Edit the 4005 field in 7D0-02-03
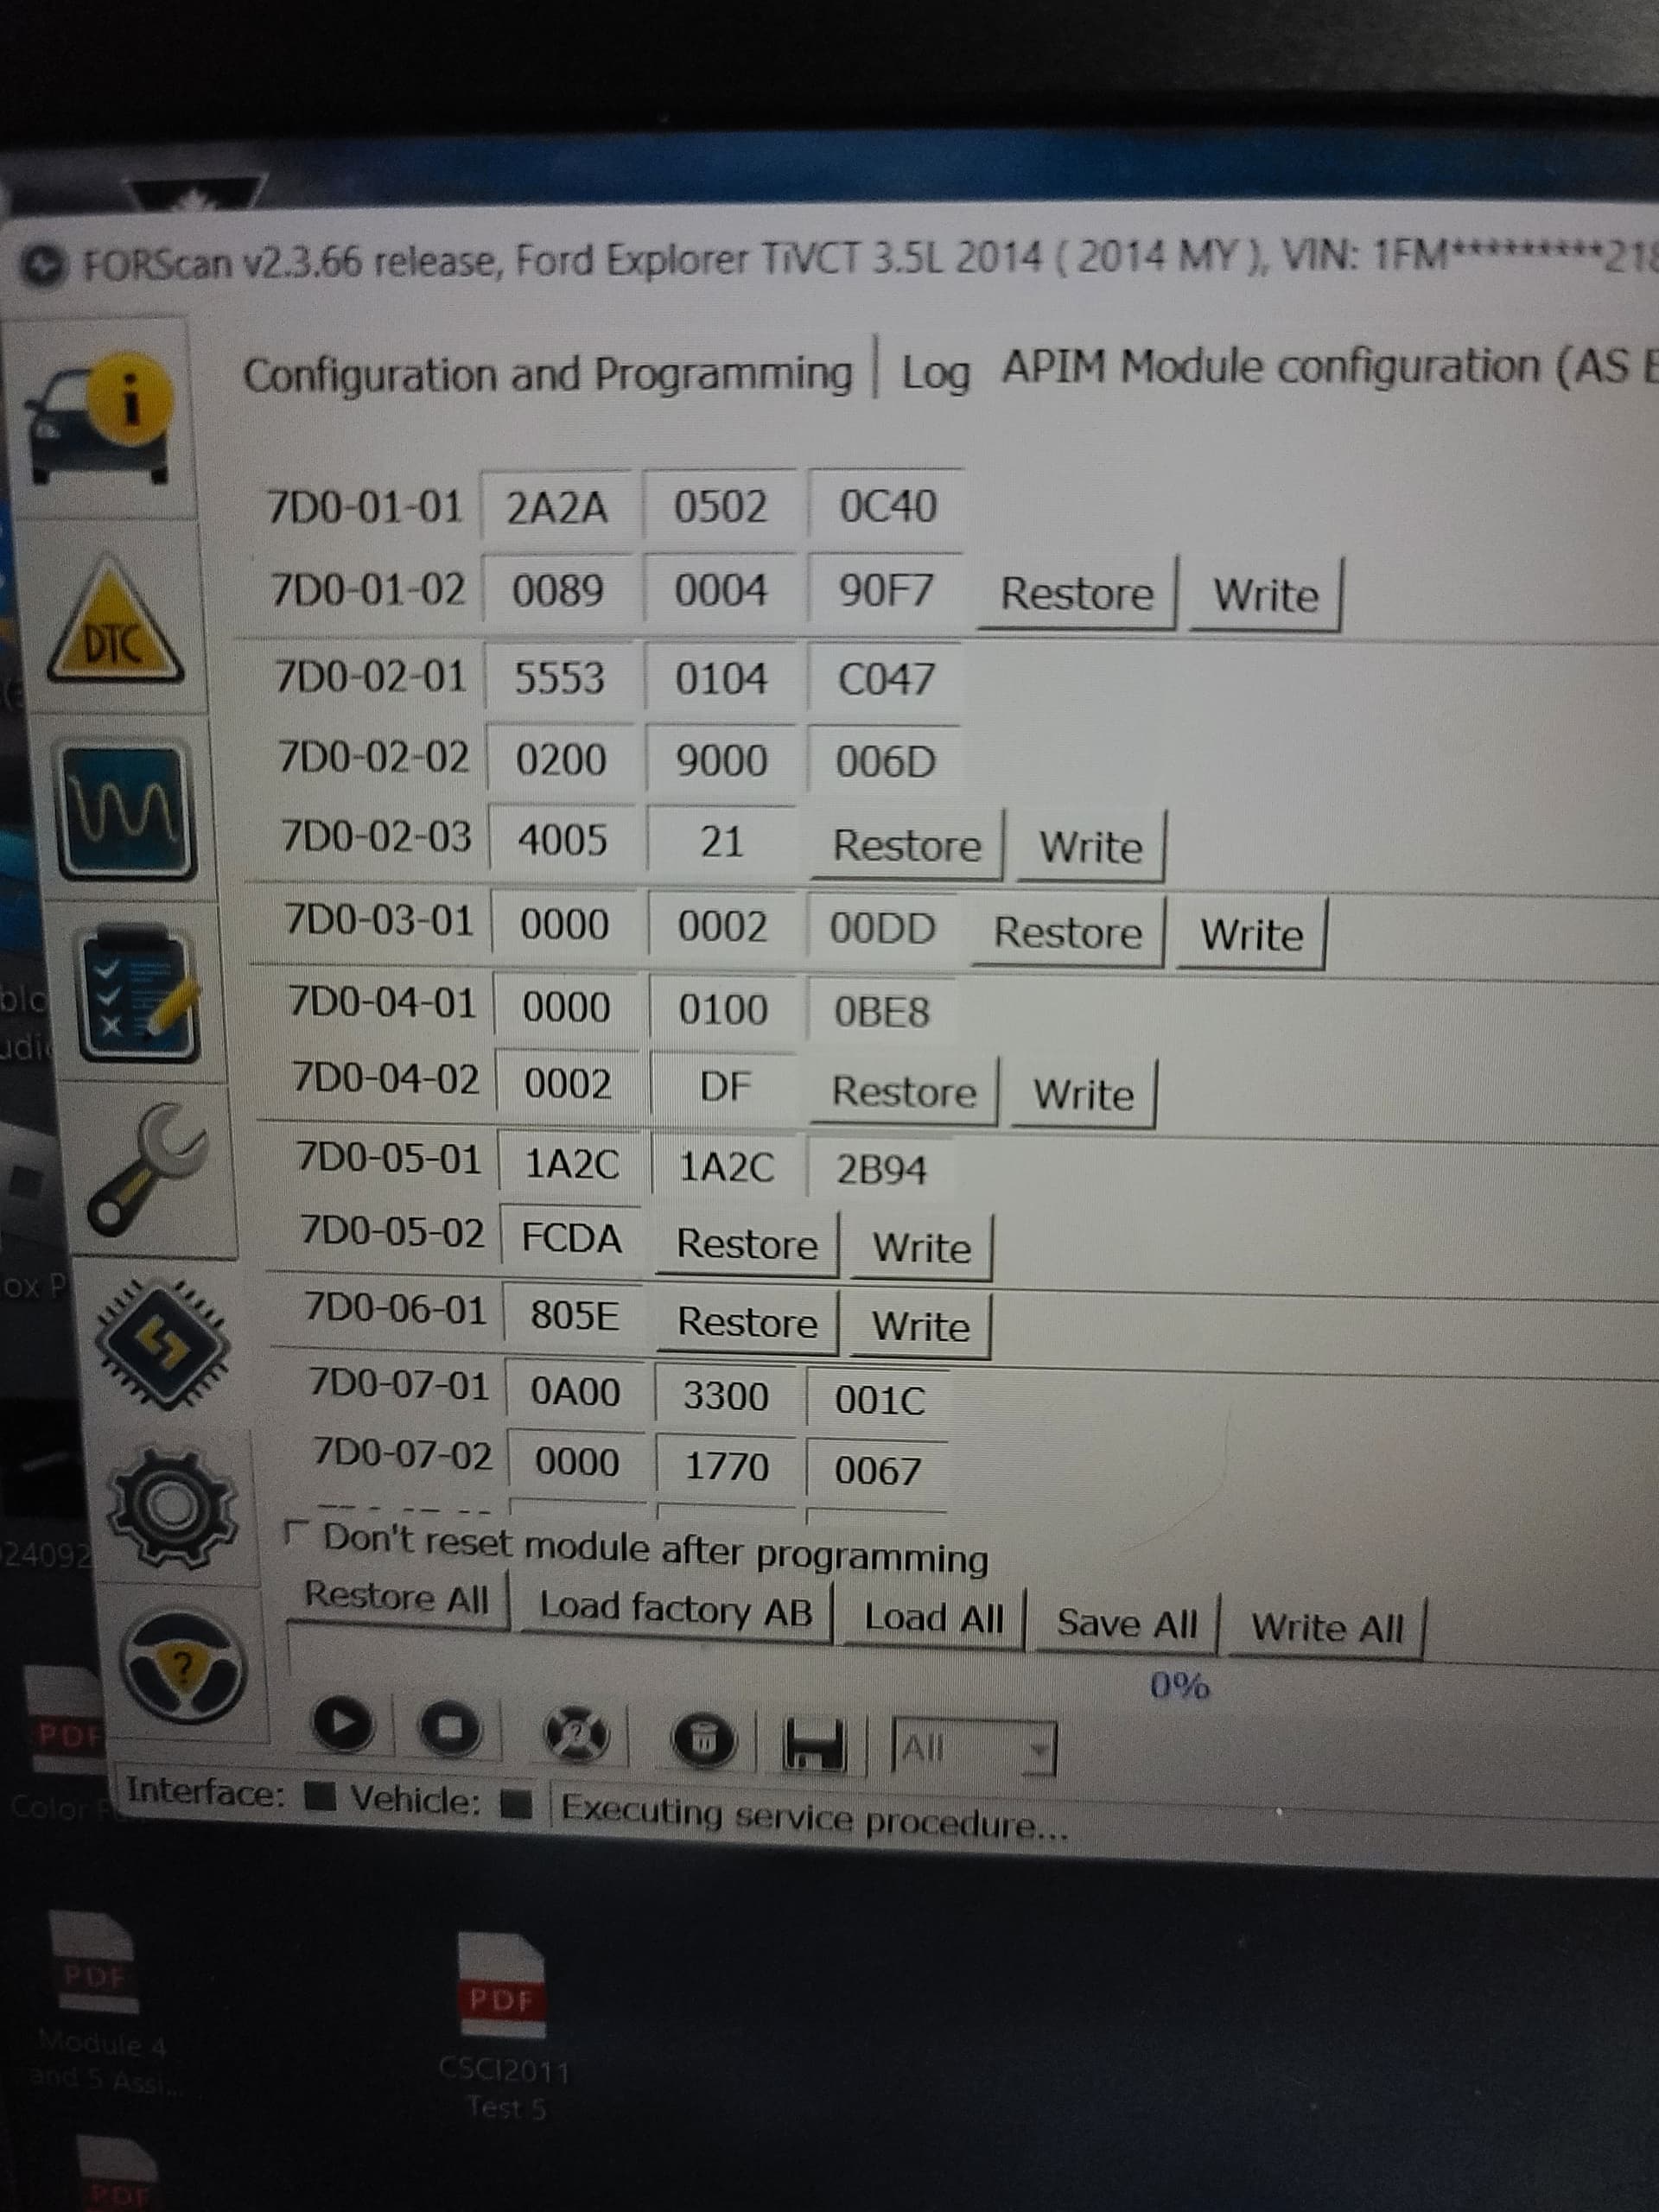The image size is (1659, 2212). [x=562, y=840]
